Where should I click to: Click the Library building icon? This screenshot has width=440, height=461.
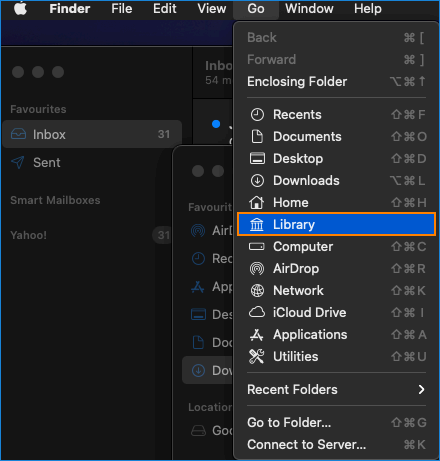(257, 224)
